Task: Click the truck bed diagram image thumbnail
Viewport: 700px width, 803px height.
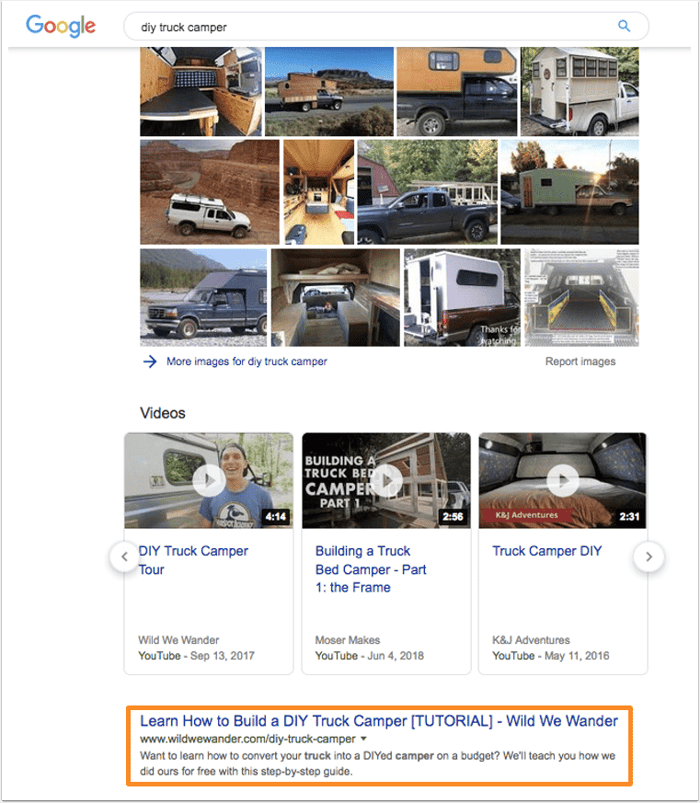Action: (x=582, y=298)
